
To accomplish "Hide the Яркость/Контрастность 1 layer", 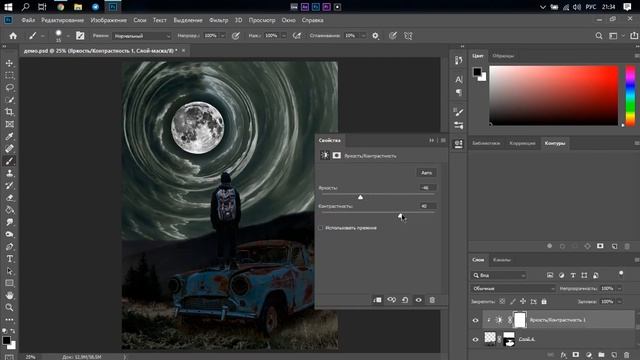I will click(x=476, y=320).
